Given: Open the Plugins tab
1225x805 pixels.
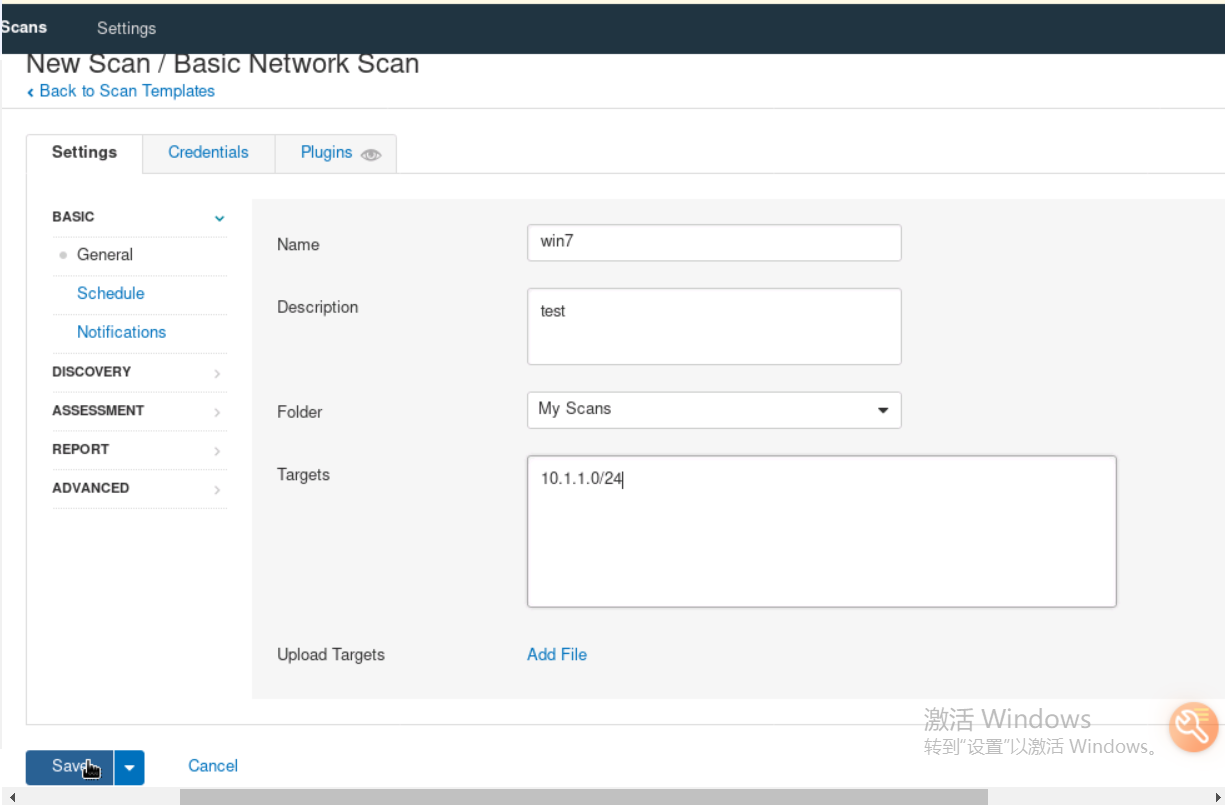Looking at the screenshot, I should tap(327, 153).
